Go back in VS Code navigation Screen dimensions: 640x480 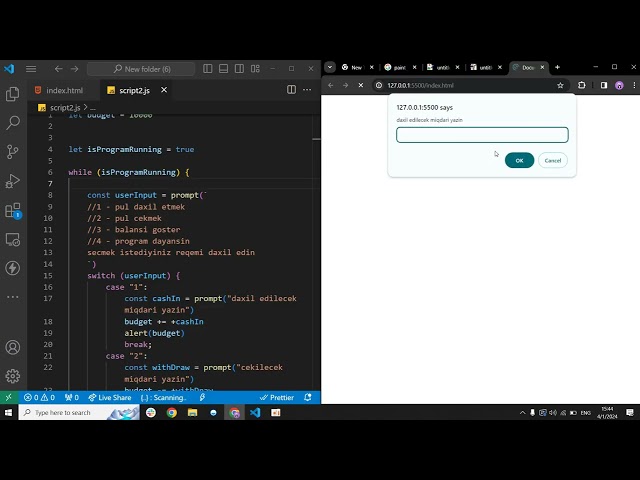tap(58, 69)
